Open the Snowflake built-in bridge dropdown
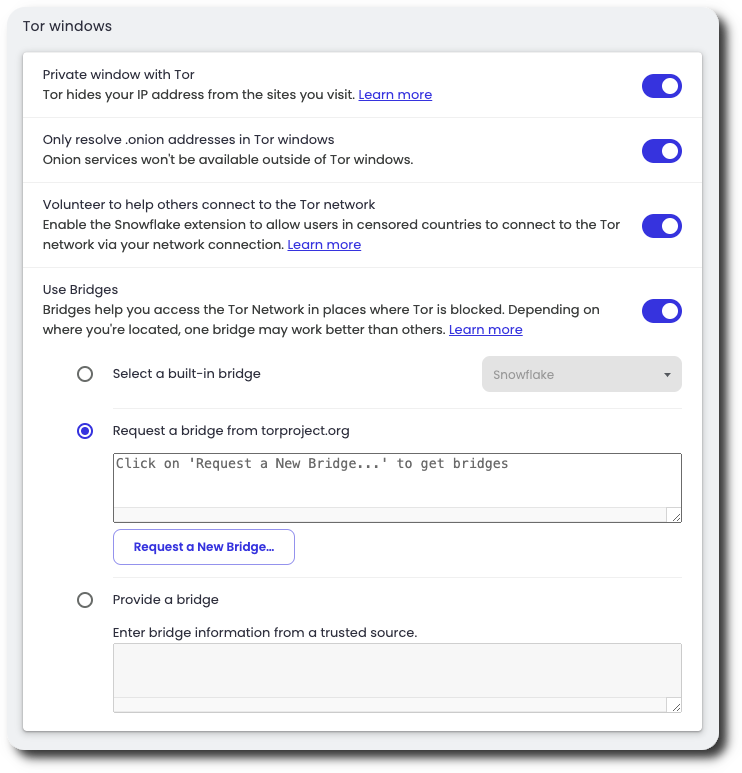This screenshot has height=773, width=742. [x=581, y=375]
